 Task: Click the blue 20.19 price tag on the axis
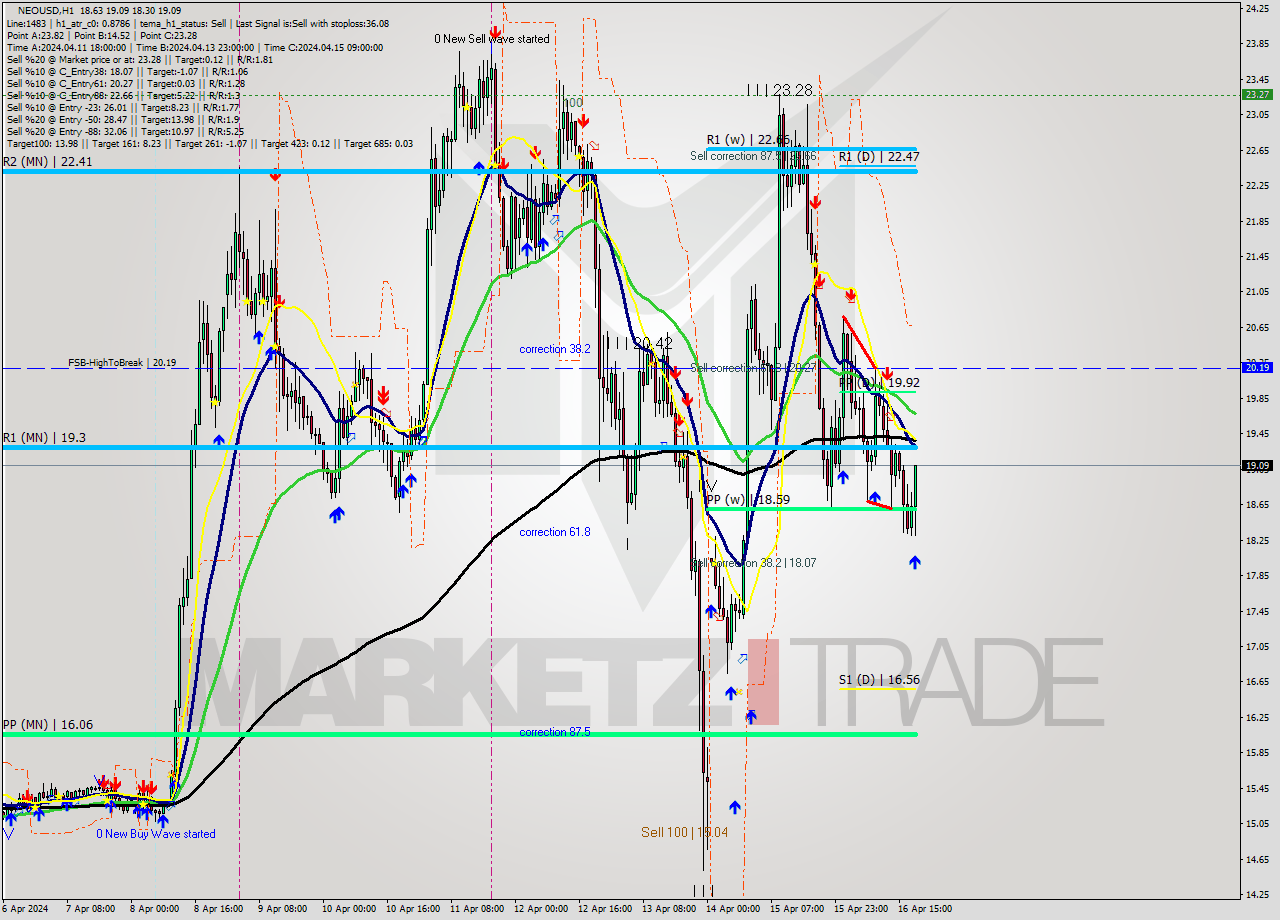[x=1256, y=367]
